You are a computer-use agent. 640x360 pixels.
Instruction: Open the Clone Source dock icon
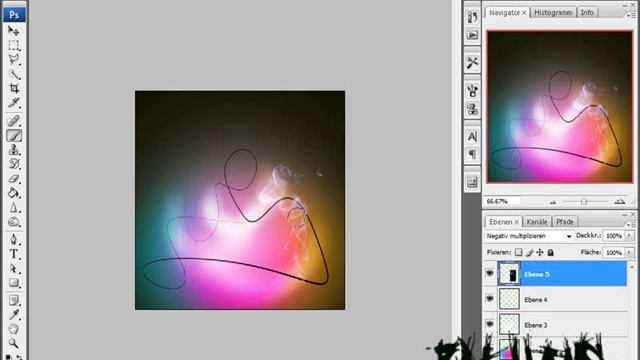(x=472, y=109)
